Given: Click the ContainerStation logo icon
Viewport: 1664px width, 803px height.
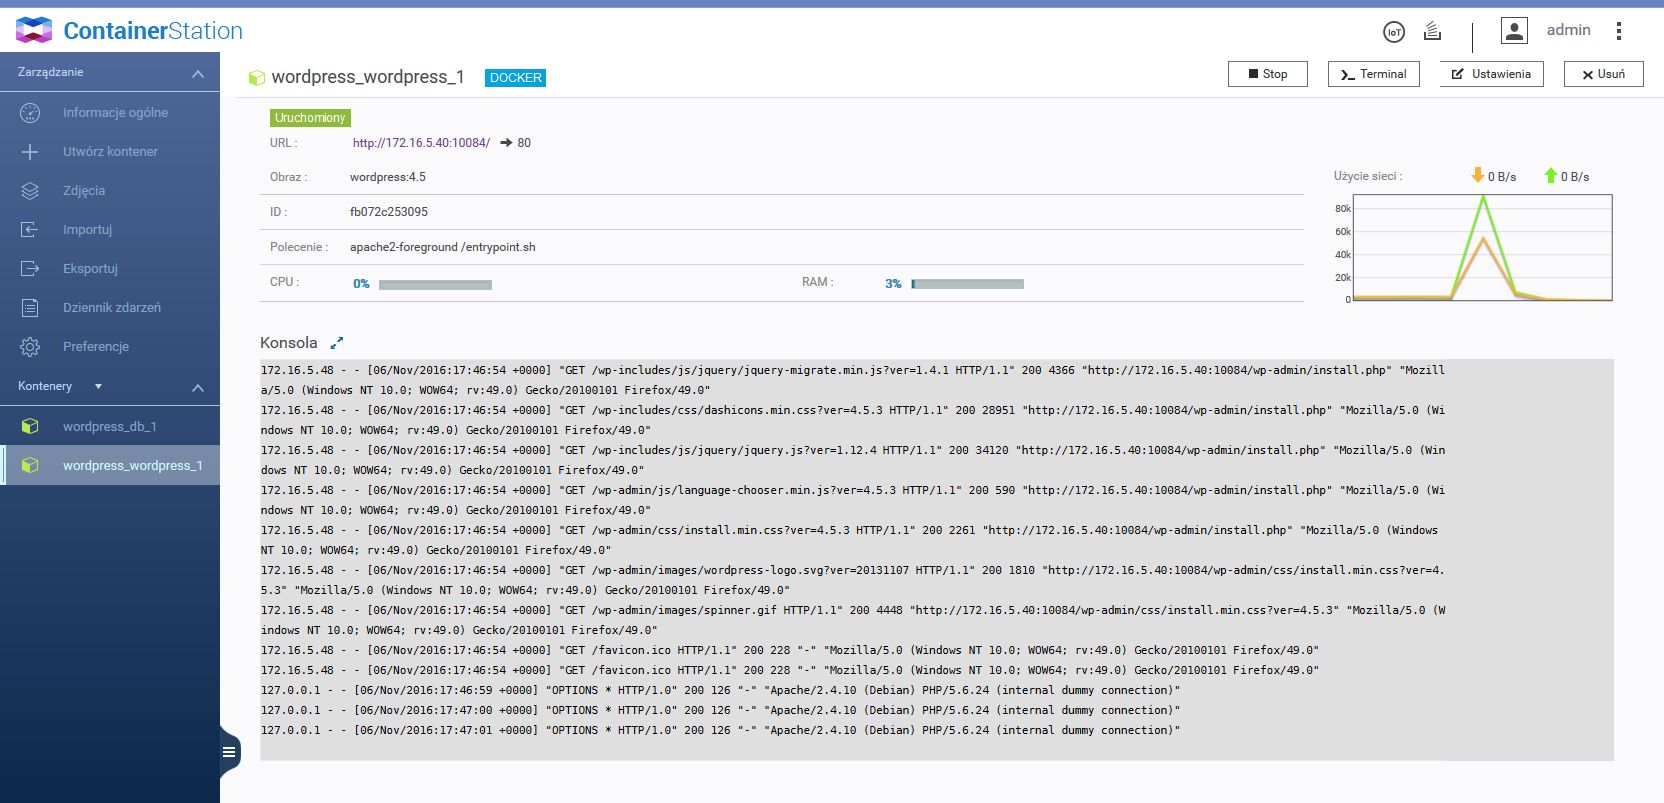Looking at the screenshot, I should (x=34, y=30).
